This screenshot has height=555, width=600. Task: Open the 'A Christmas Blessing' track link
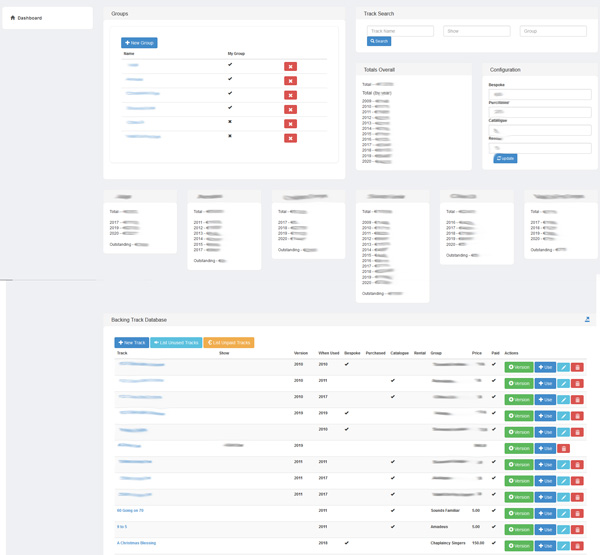[136, 543]
